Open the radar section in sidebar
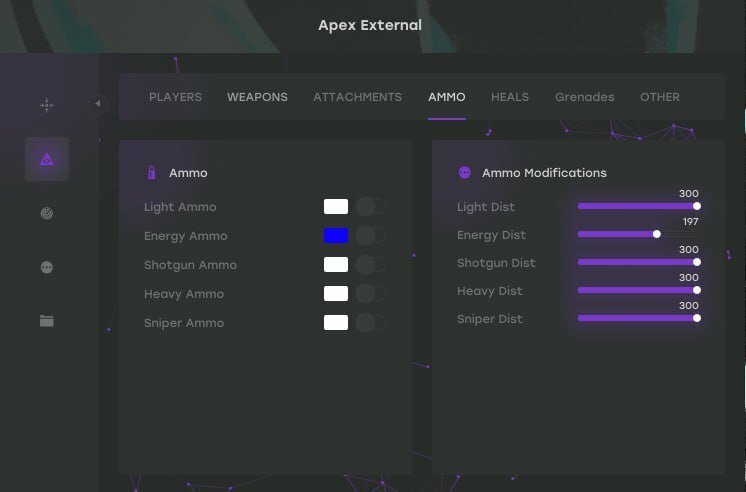 47,214
